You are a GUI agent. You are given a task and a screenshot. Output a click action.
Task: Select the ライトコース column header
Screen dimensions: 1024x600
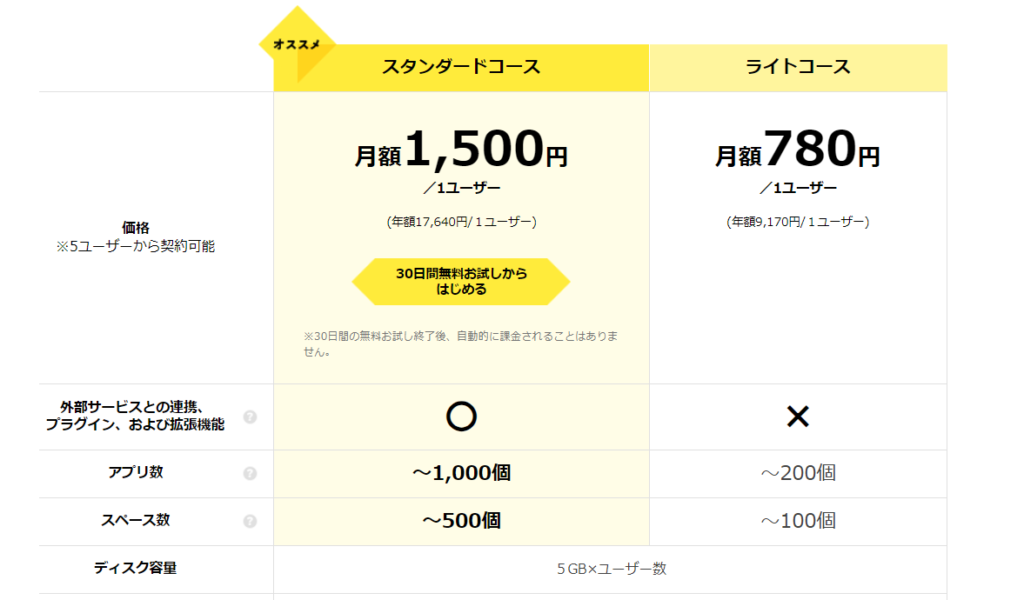click(x=797, y=68)
